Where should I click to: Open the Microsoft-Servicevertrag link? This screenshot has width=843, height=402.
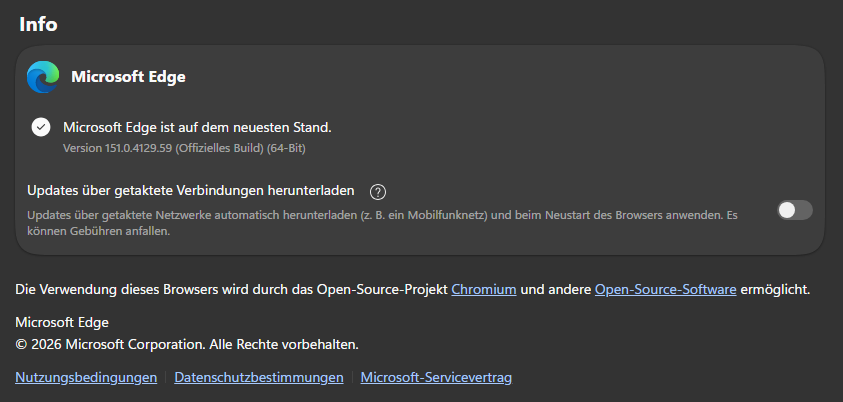436,377
